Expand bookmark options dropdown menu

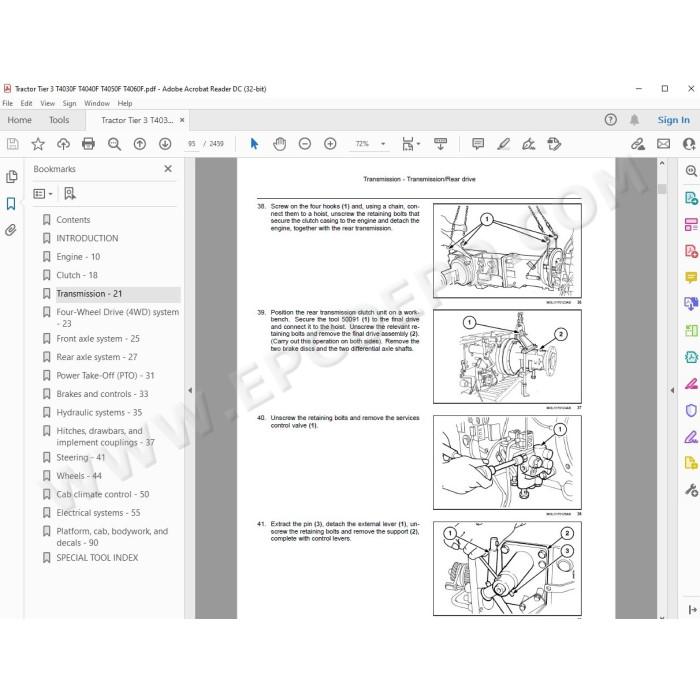[43, 194]
